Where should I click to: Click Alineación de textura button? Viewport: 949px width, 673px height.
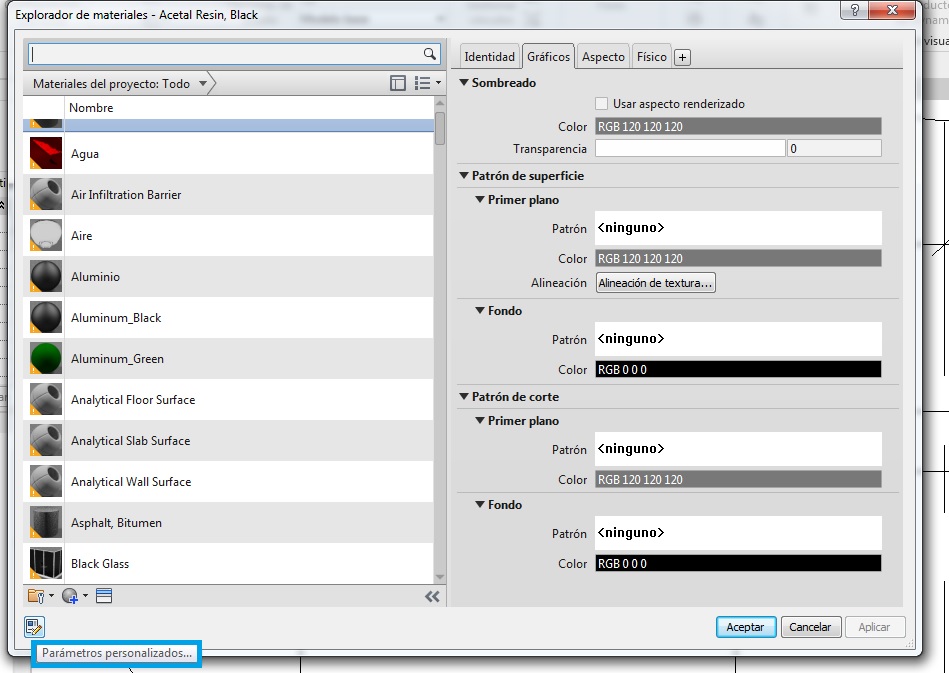pos(656,283)
